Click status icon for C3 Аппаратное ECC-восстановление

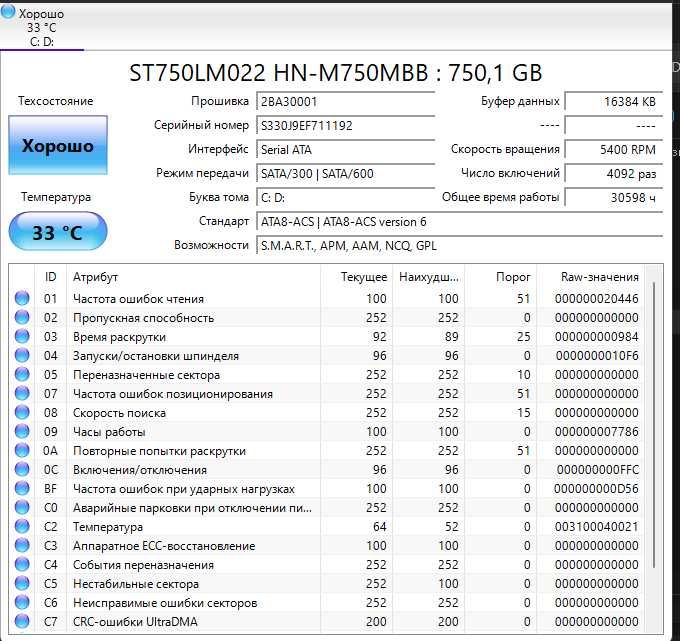22,546
